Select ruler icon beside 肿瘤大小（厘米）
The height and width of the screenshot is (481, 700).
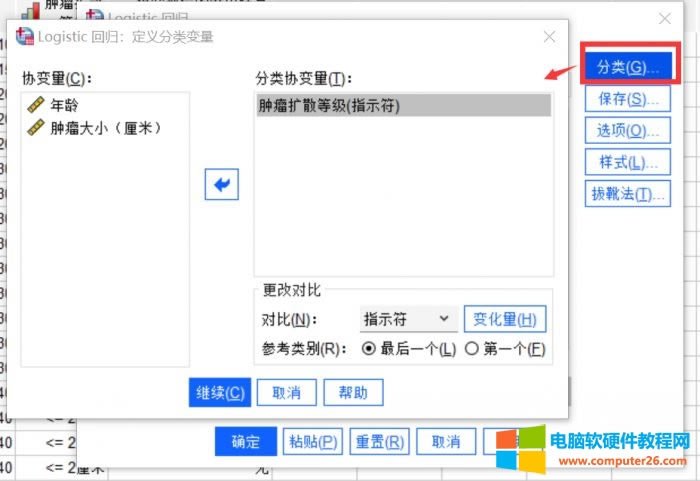[x=36, y=127]
